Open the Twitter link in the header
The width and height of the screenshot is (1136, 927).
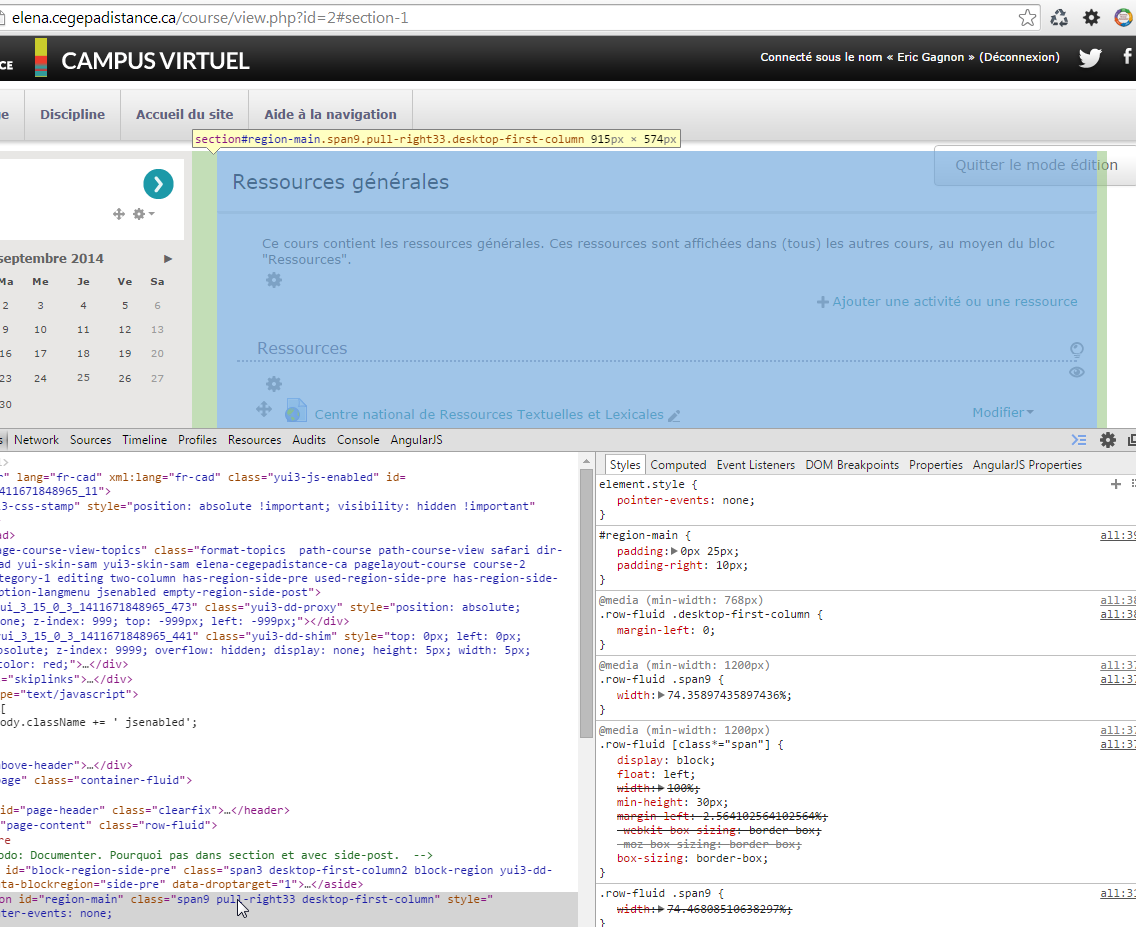pos(1090,58)
